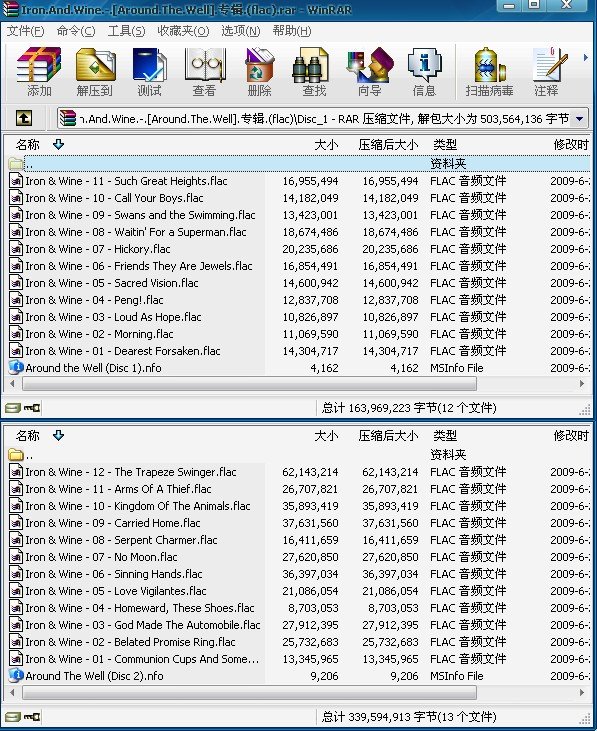
Task: Click the Disc 1 nfo file icon
Action: pos(16,367)
